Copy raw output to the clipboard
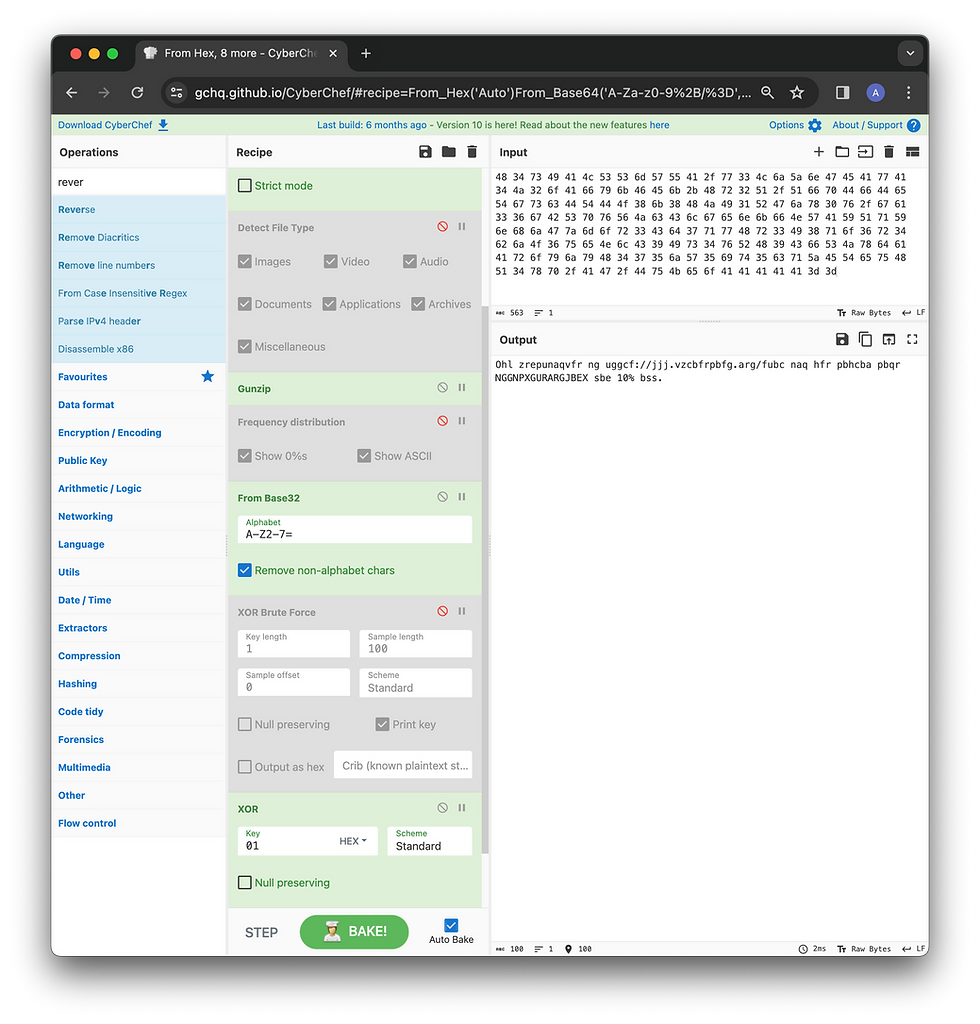 click(x=865, y=340)
